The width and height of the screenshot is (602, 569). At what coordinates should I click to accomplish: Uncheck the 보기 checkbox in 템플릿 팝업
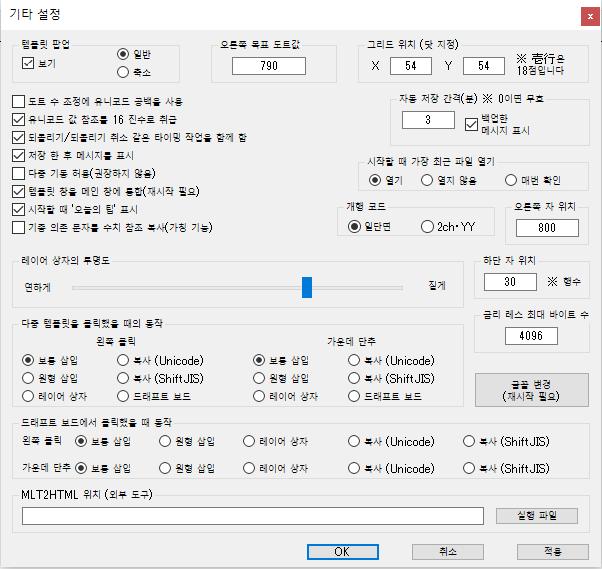coord(28,62)
